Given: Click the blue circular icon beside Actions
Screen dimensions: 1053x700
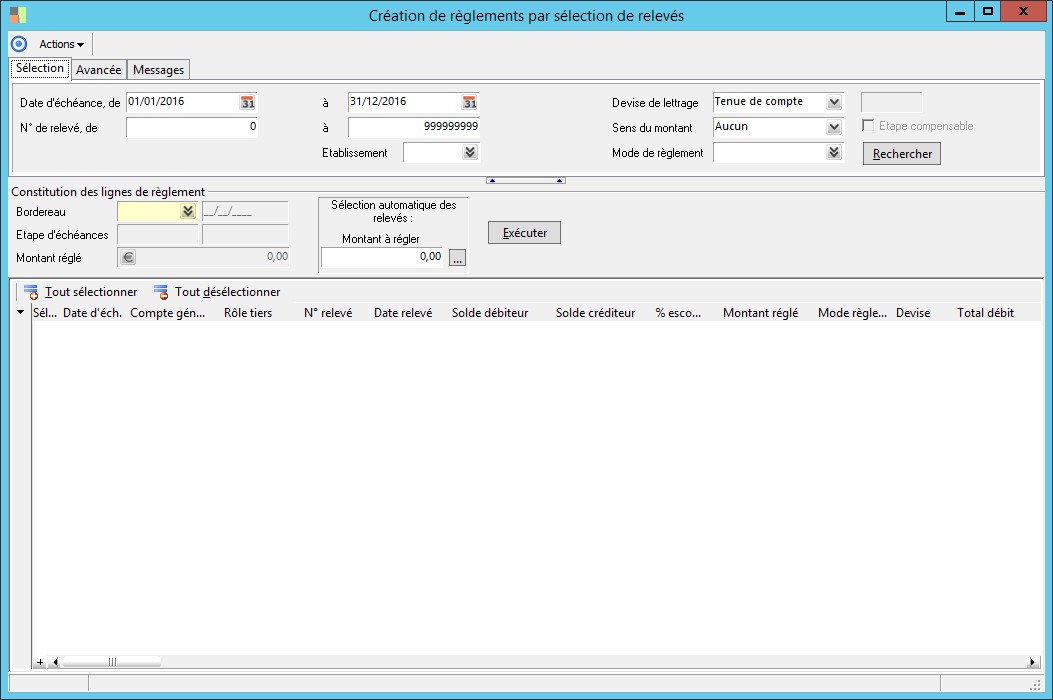Looking at the screenshot, I should pos(19,44).
